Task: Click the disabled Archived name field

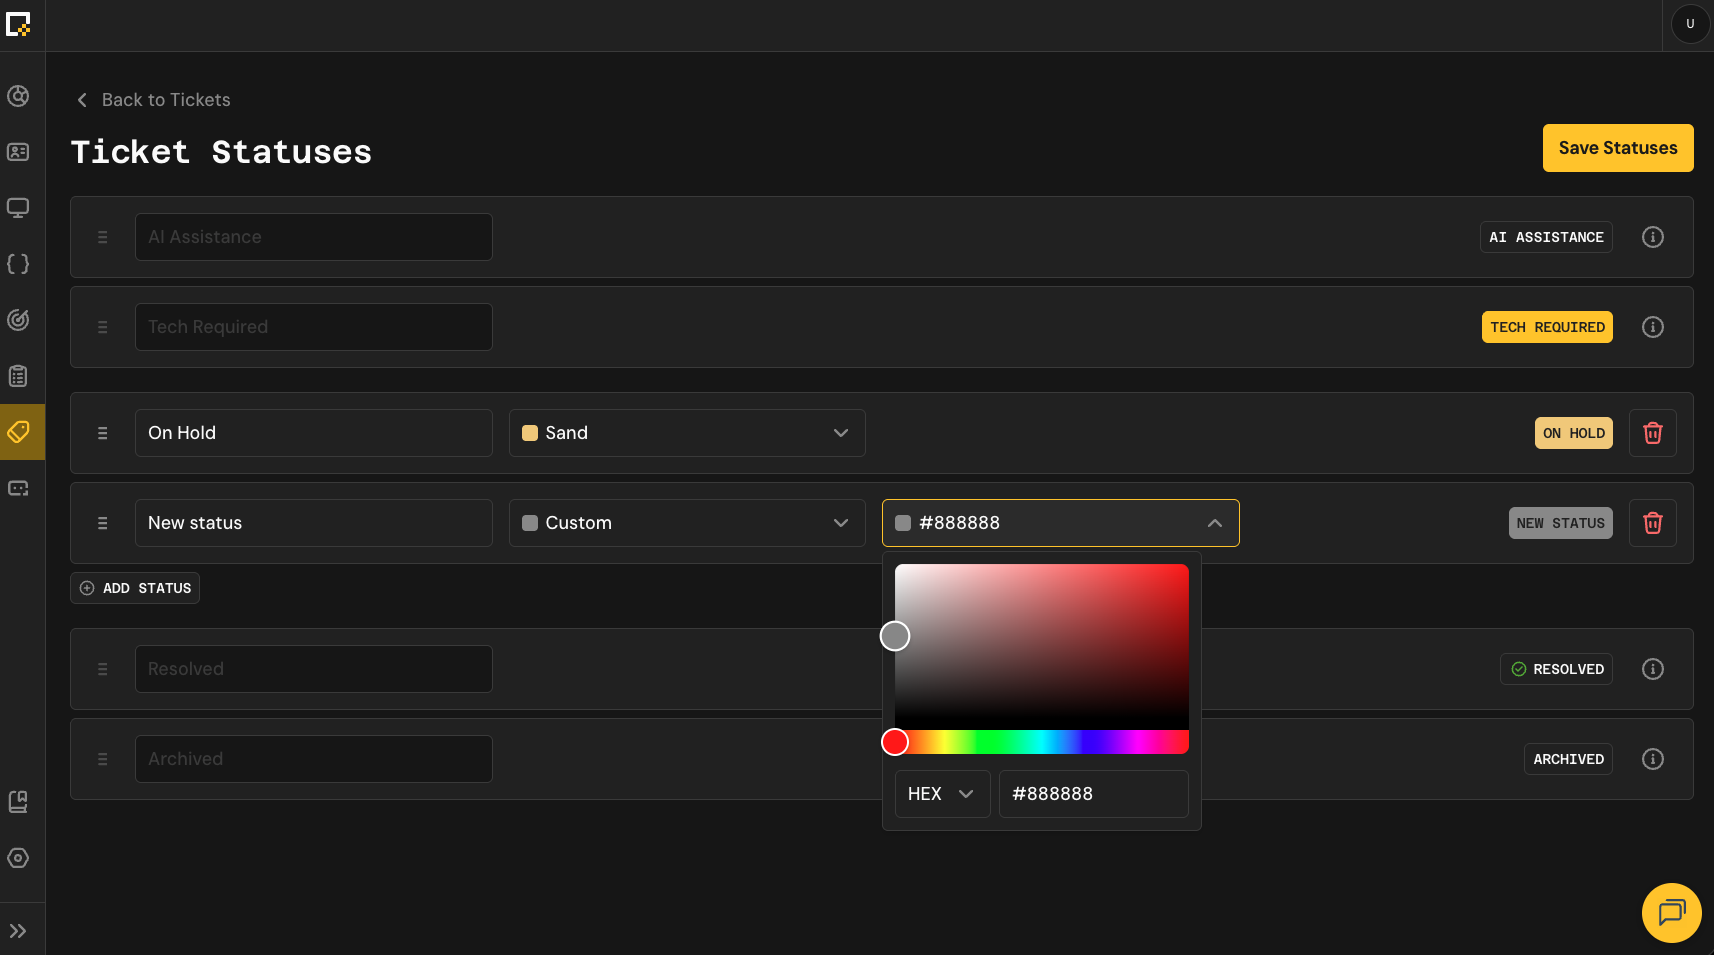Action: tap(314, 759)
